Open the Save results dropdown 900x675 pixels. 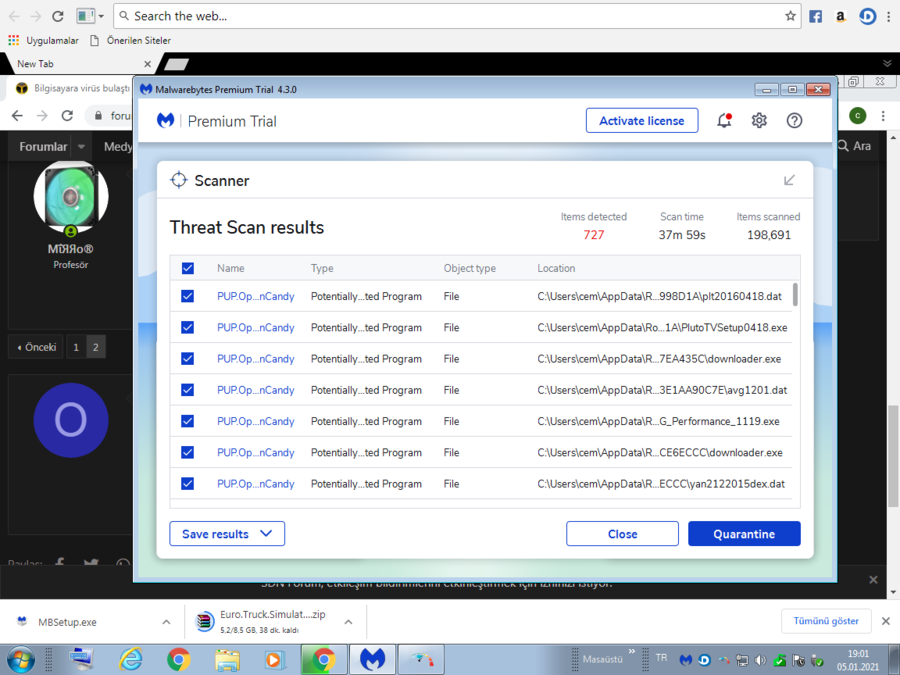pyautogui.click(x=227, y=534)
